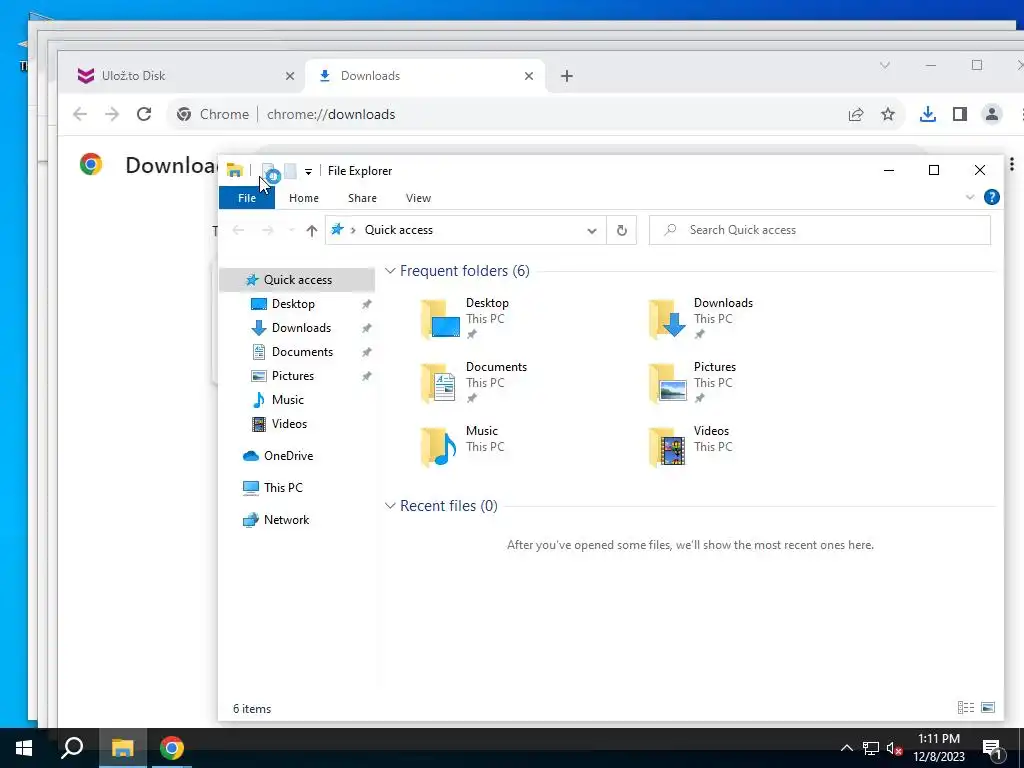Select Network in the navigation pane
The height and width of the screenshot is (768, 1024).
click(x=286, y=520)
